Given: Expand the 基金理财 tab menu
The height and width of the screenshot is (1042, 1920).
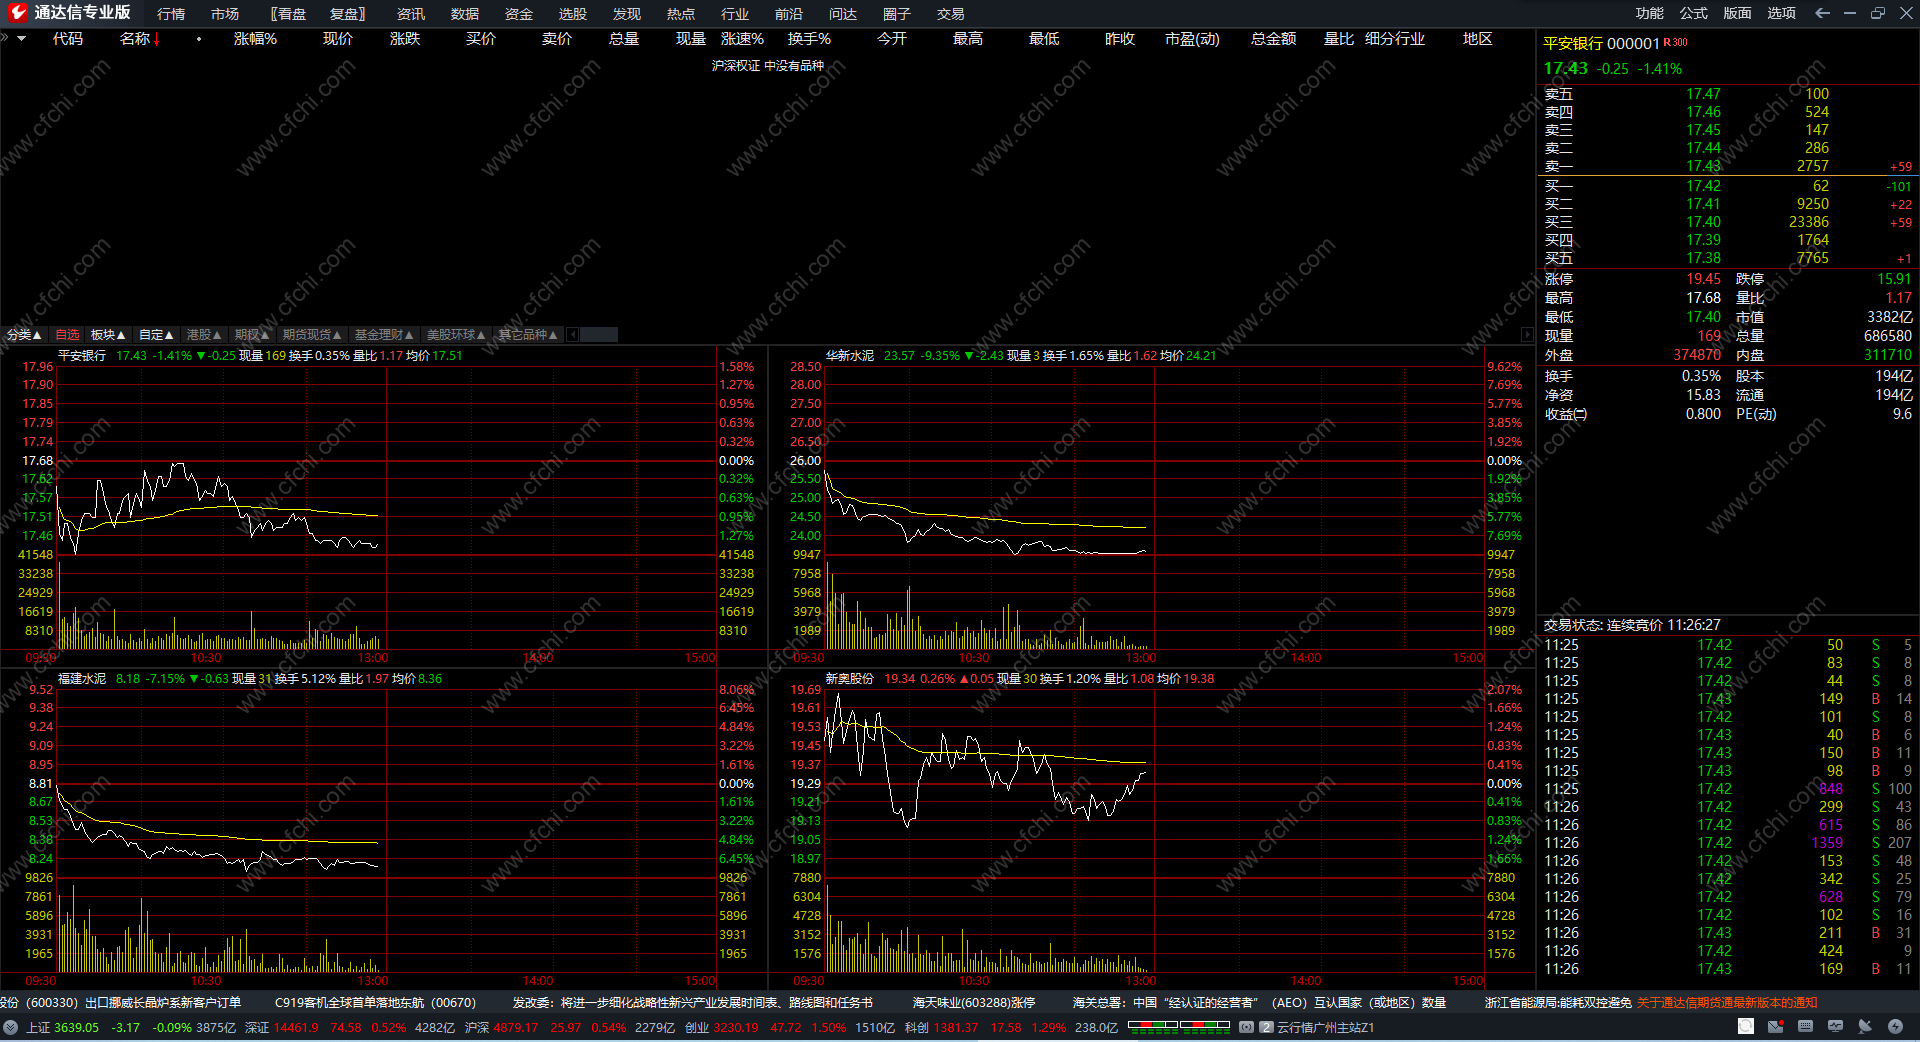Looking at the screenshot, I should point(384,334).
